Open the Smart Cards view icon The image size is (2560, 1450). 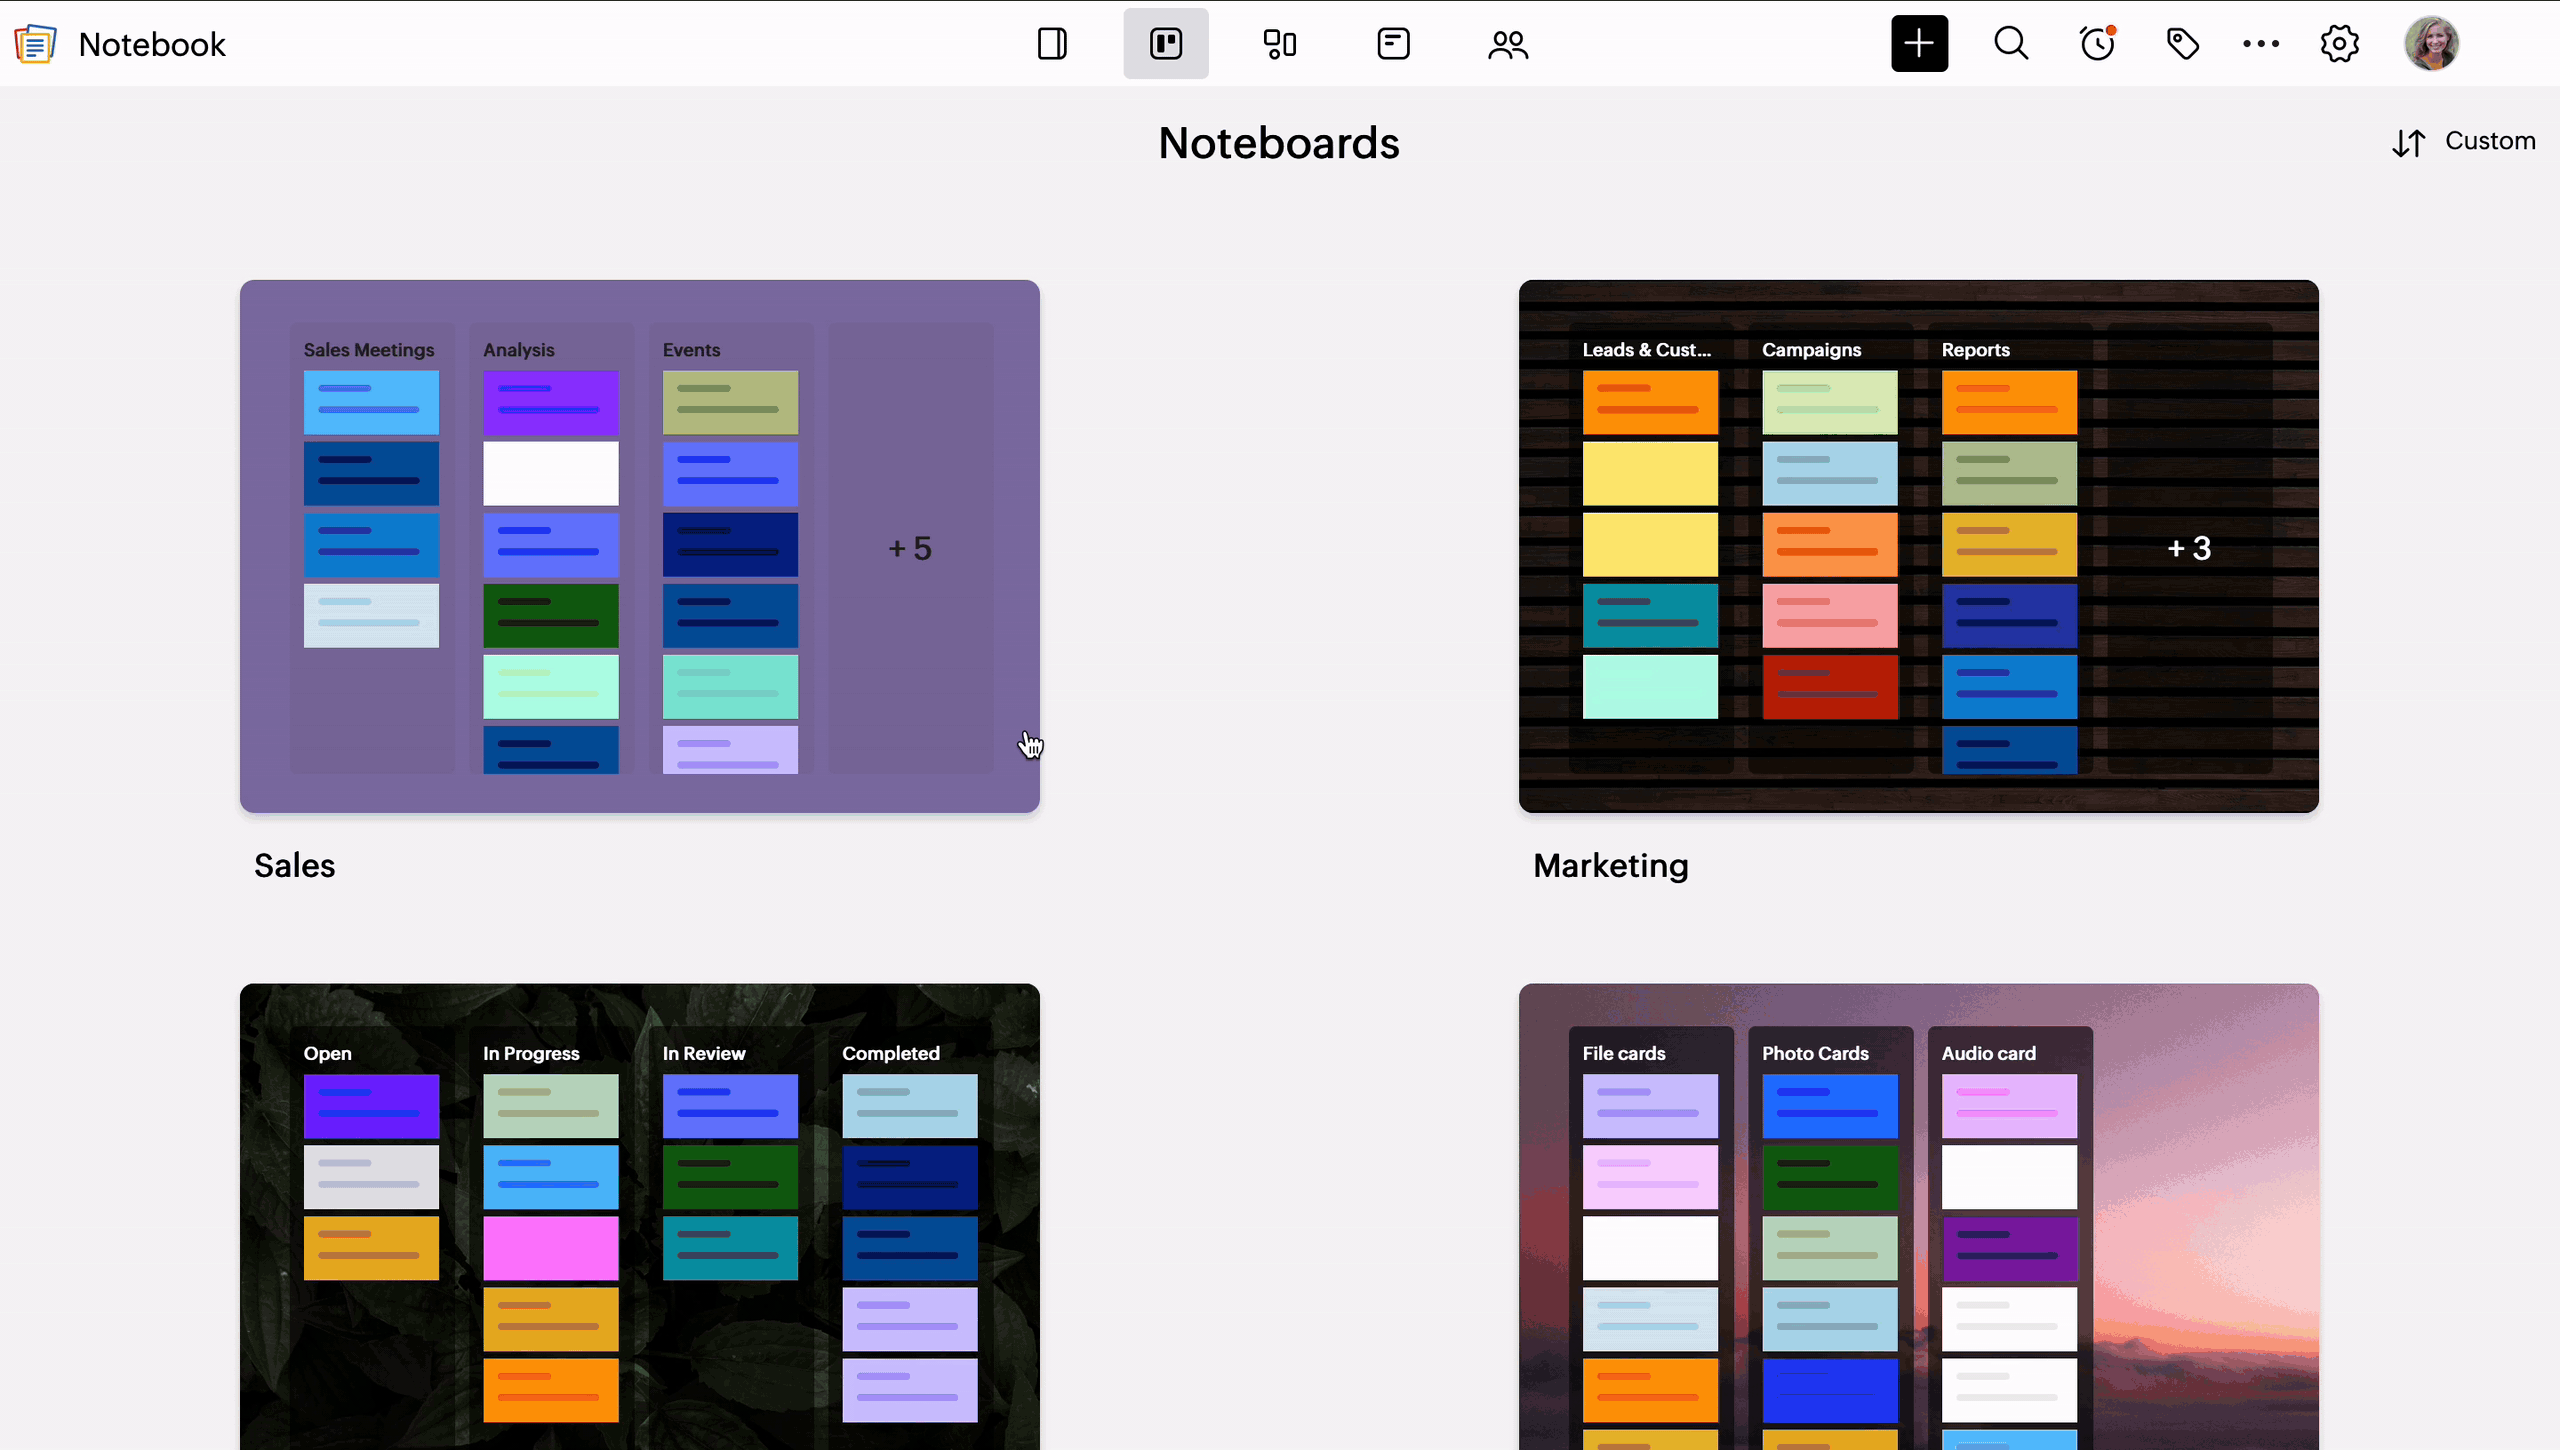pos(1279,44)
